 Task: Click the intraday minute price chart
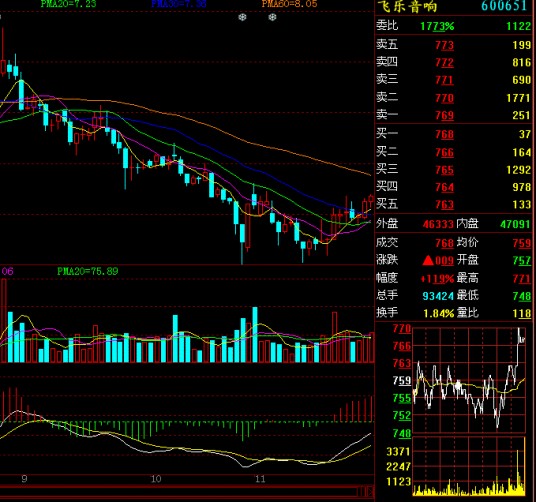(x=469, y=380)
